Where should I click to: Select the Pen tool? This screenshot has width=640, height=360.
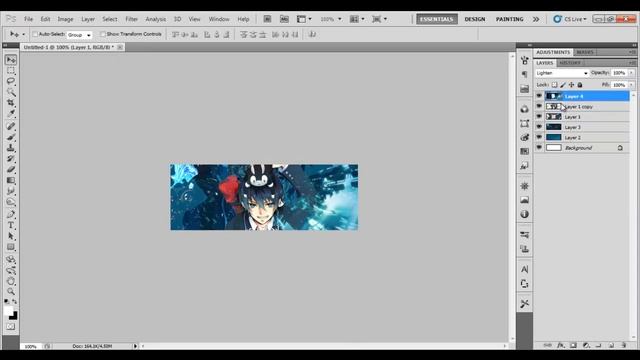(x=11, y=214)
